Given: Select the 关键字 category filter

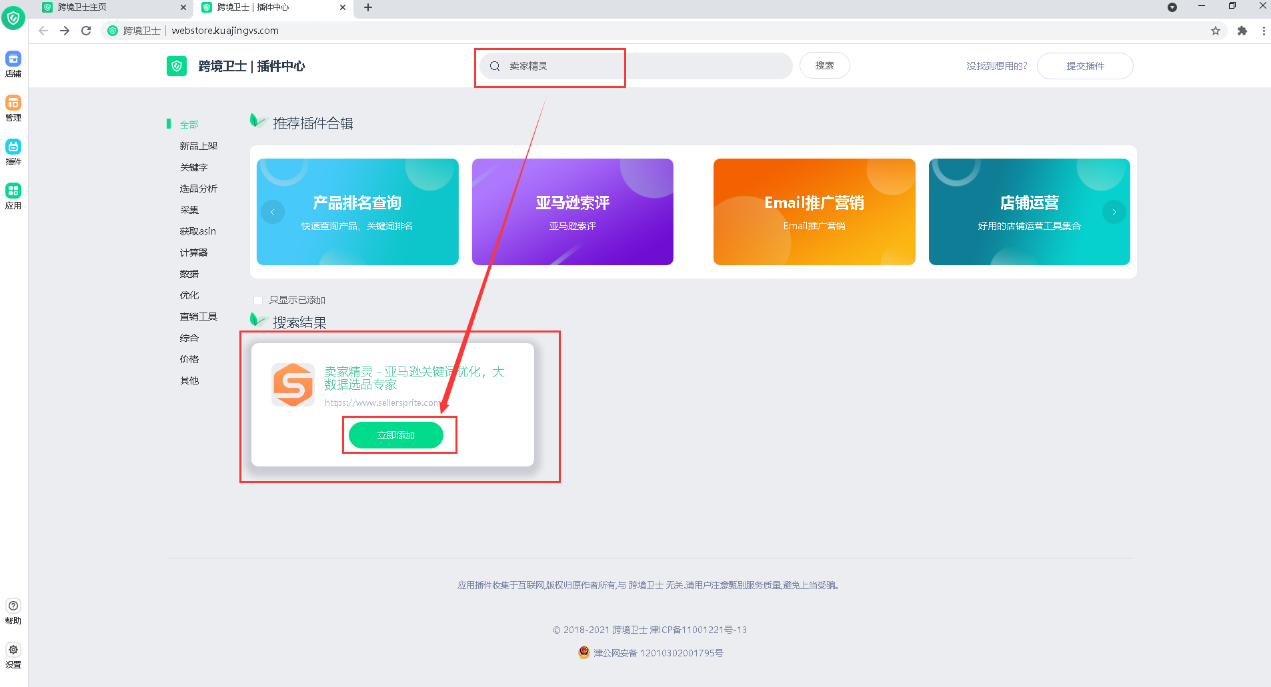Looking at the screenshot, I should click(x=192, y=166).
